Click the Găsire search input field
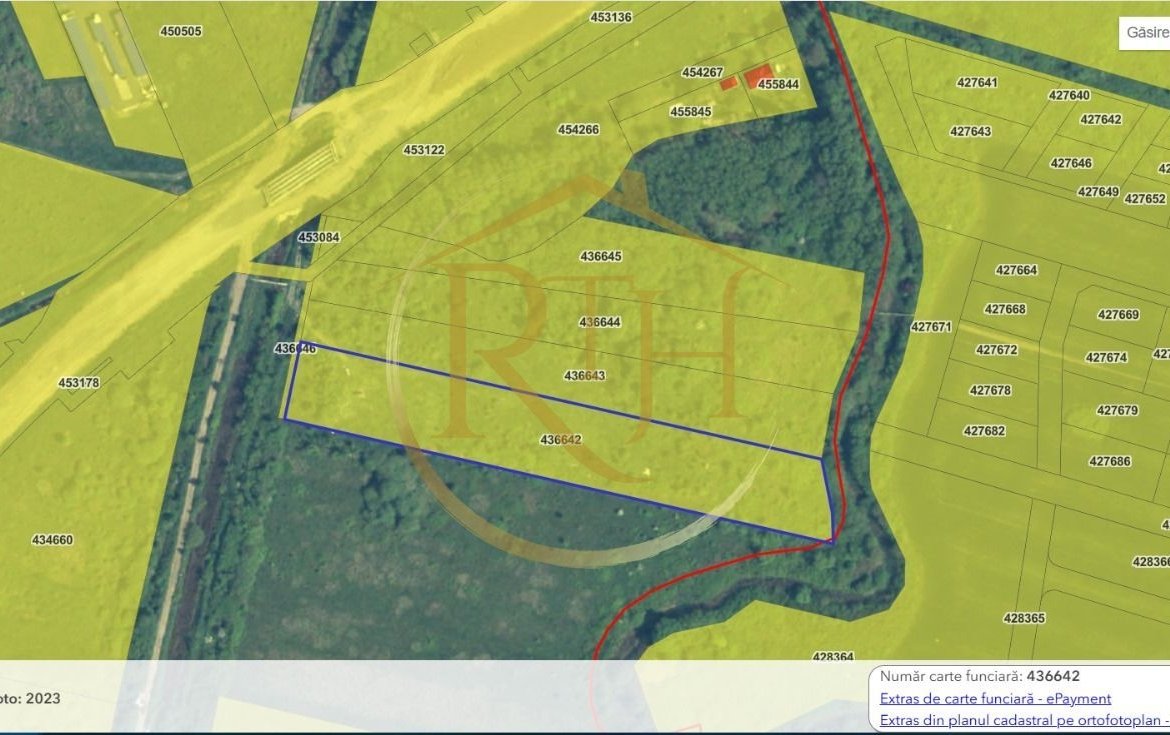 pos(1145,33)
